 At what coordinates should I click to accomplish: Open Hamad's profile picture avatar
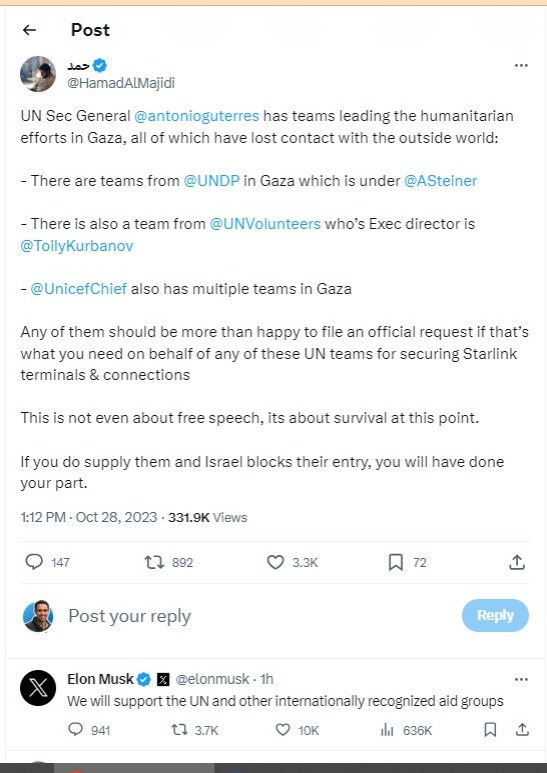38,74
